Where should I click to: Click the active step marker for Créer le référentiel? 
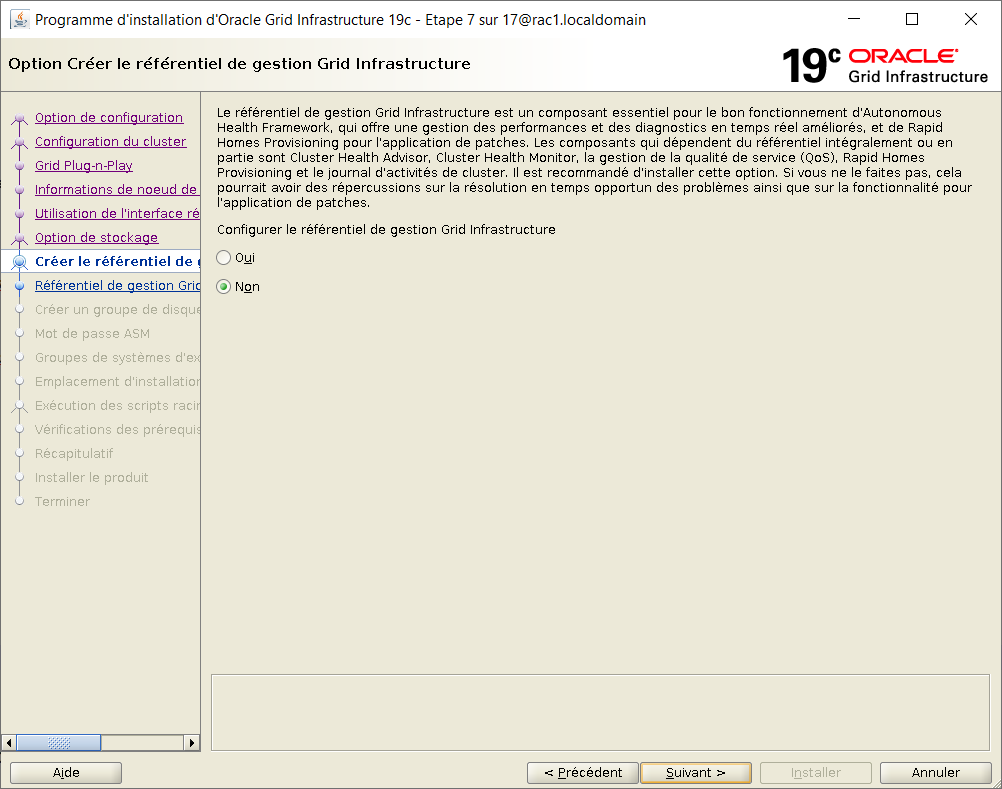tap(20, 262)
